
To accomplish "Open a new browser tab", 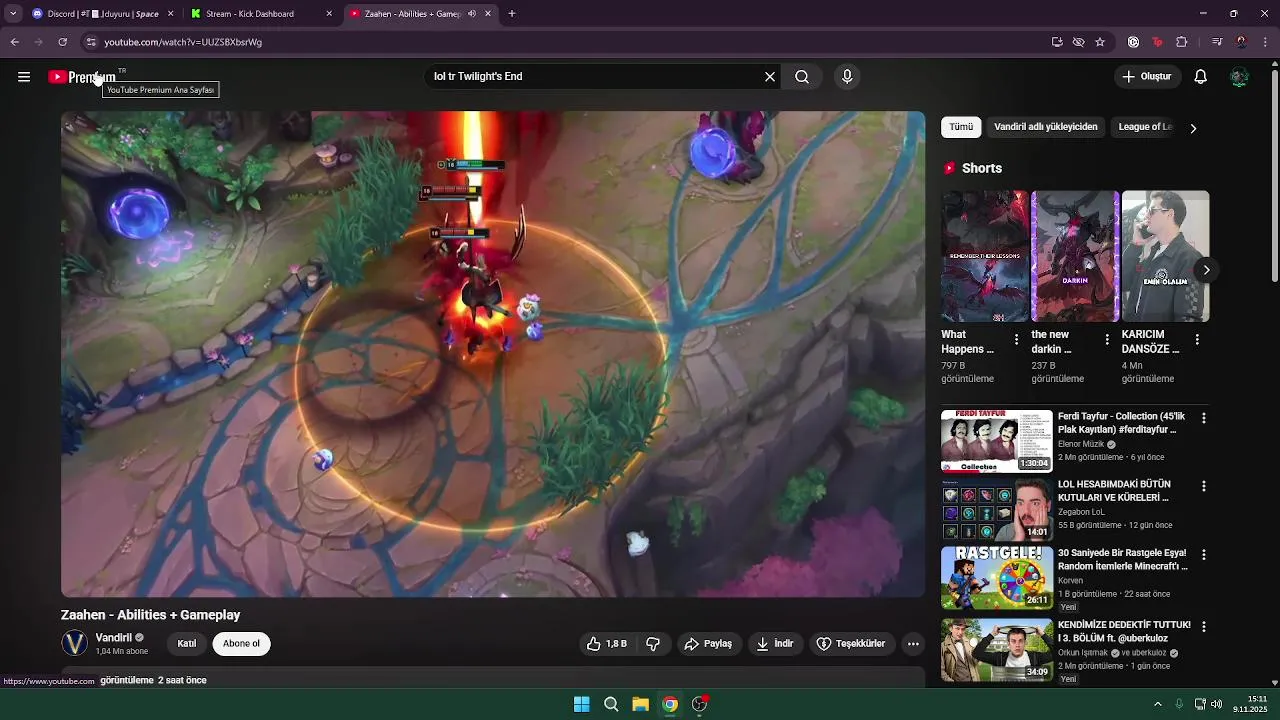I will coord(512,14).
